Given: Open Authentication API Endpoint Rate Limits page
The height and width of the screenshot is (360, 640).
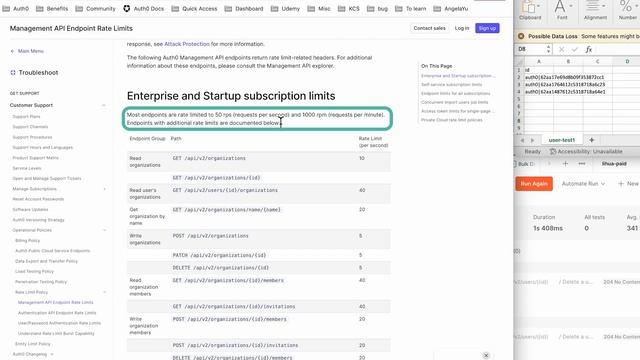Looking at the screenshot, I should 57,313.
